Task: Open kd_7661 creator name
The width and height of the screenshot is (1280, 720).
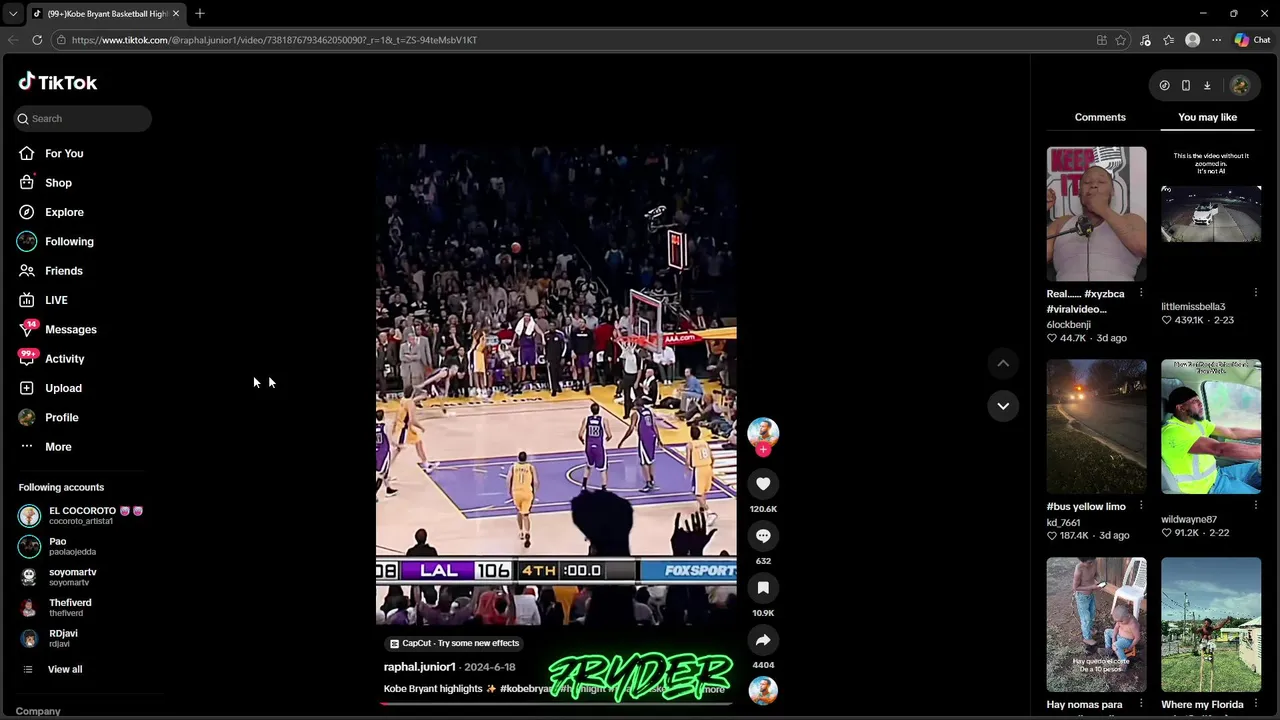Action: [x=1063, y=523]
